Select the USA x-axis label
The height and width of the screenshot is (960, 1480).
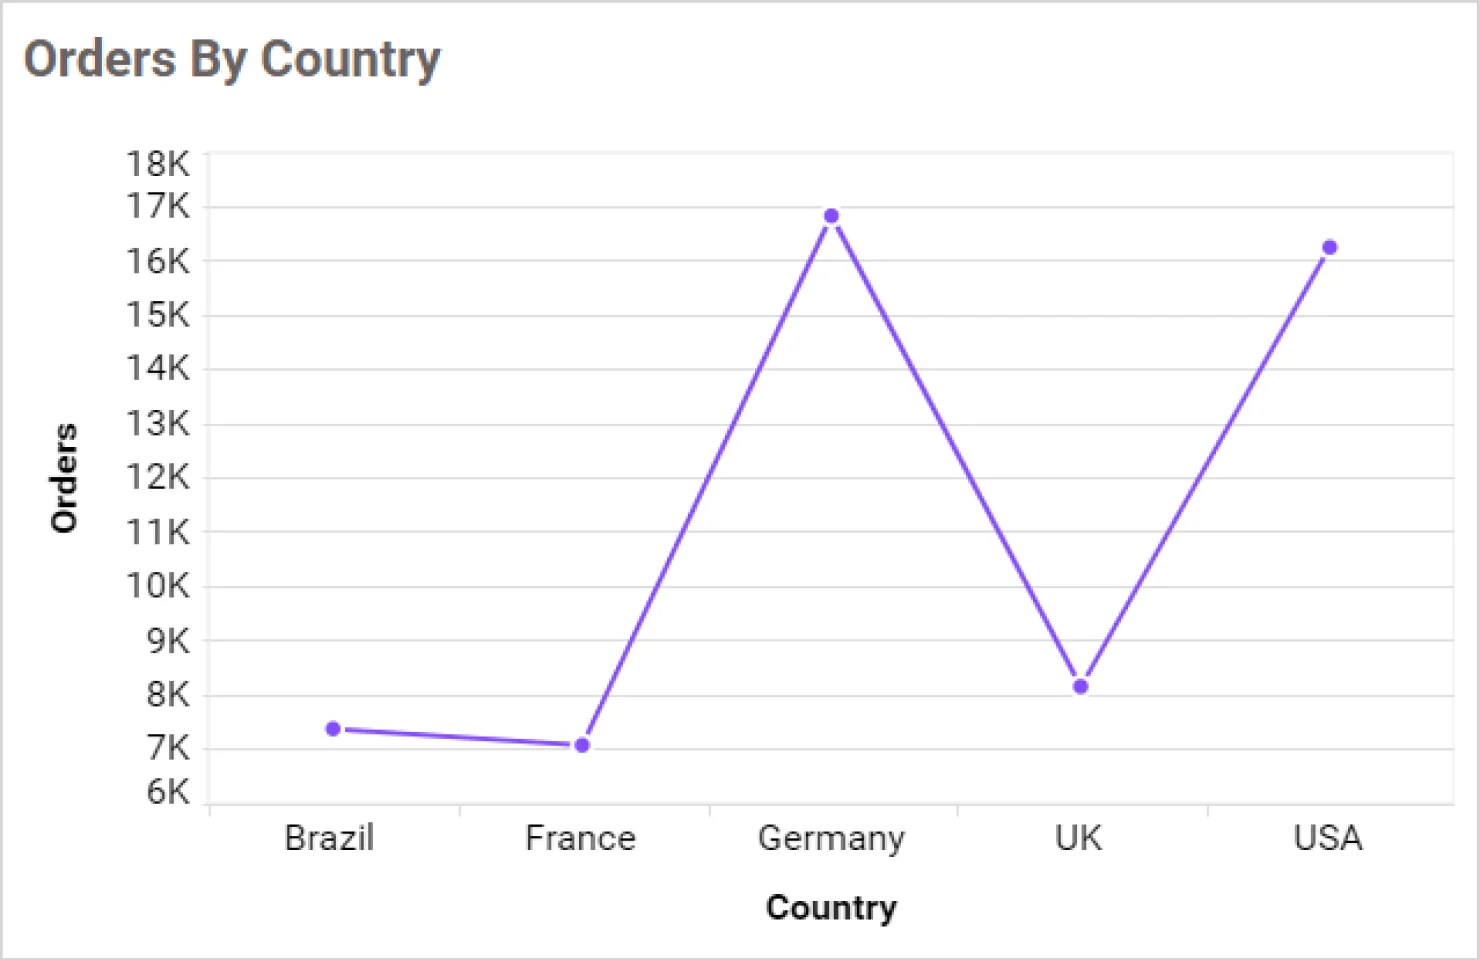[x=1327, y=838]
